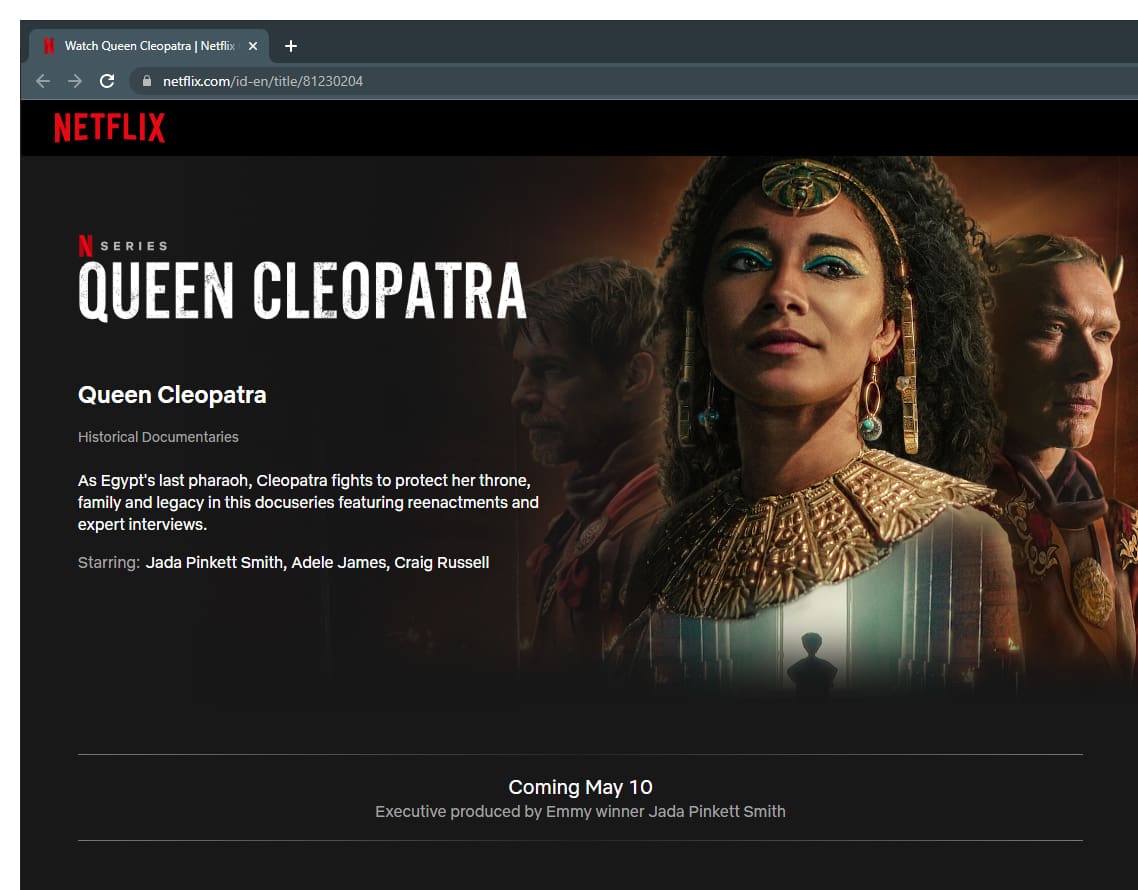Screen dimensions: 1138x890
Task: Click the Queen Cleopatra heading text
Action: [x=172, y=395]
